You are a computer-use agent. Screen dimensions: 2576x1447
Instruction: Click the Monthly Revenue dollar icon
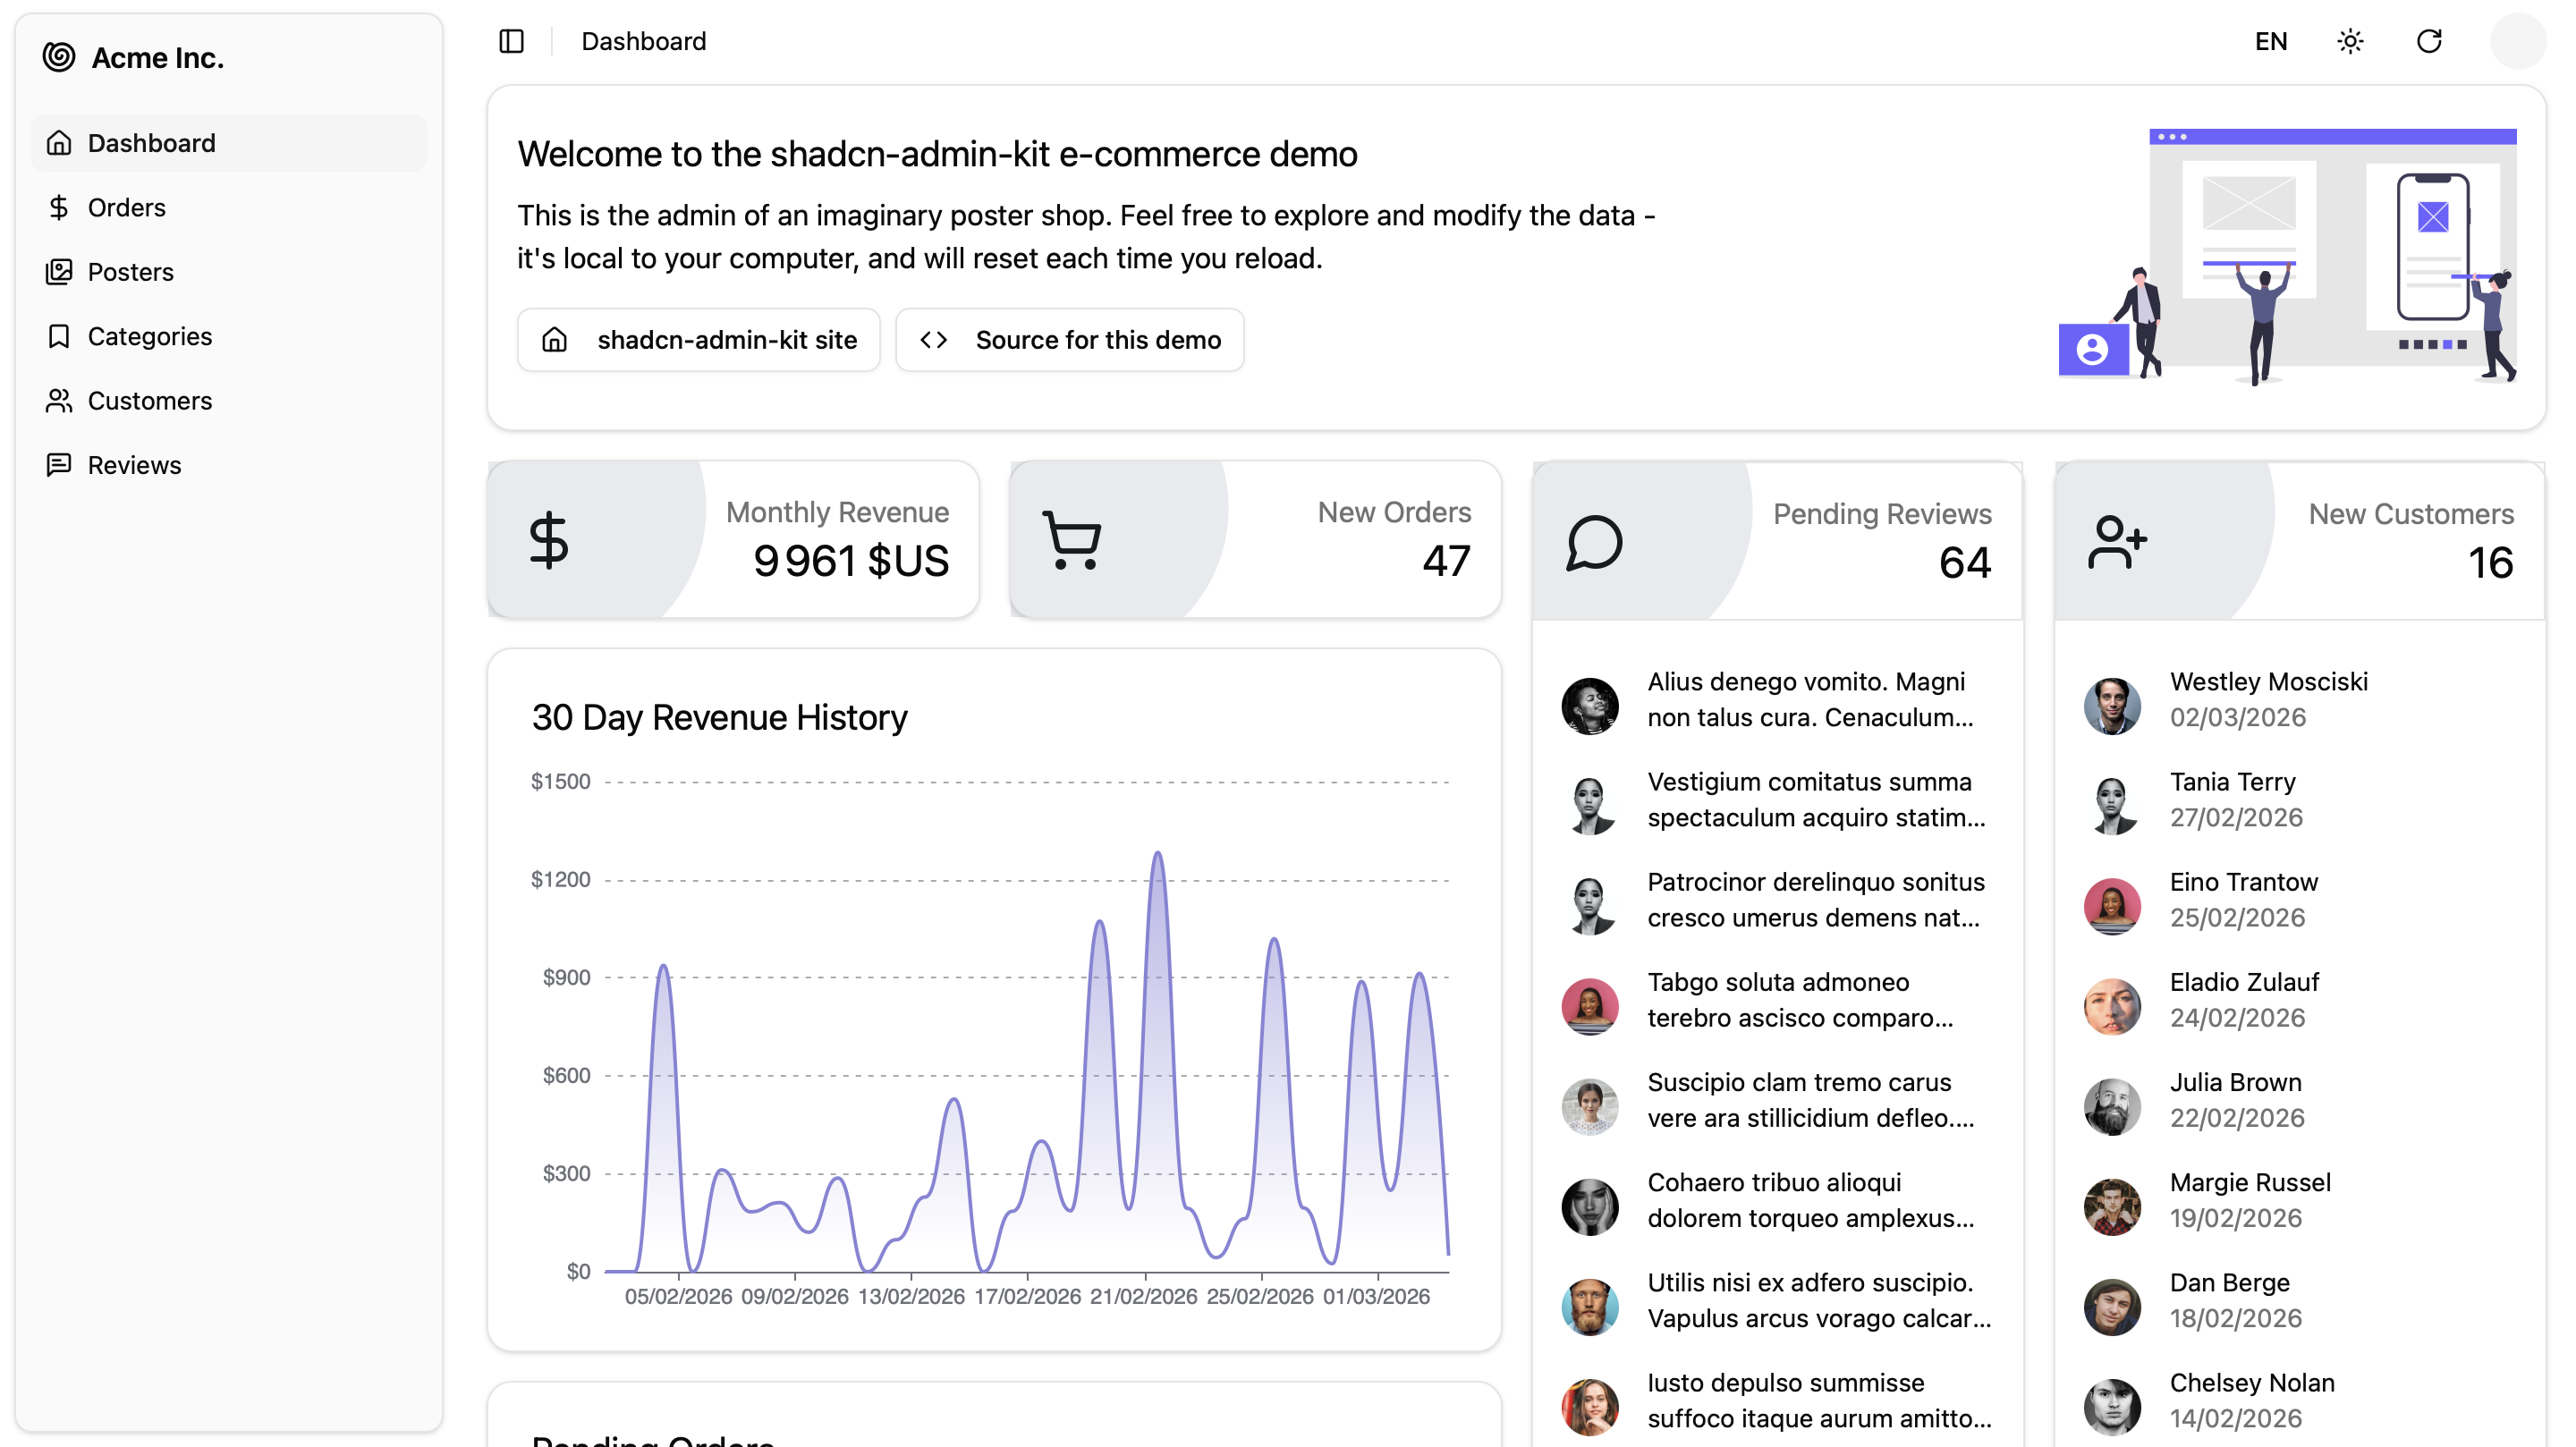tap(548, 541)
